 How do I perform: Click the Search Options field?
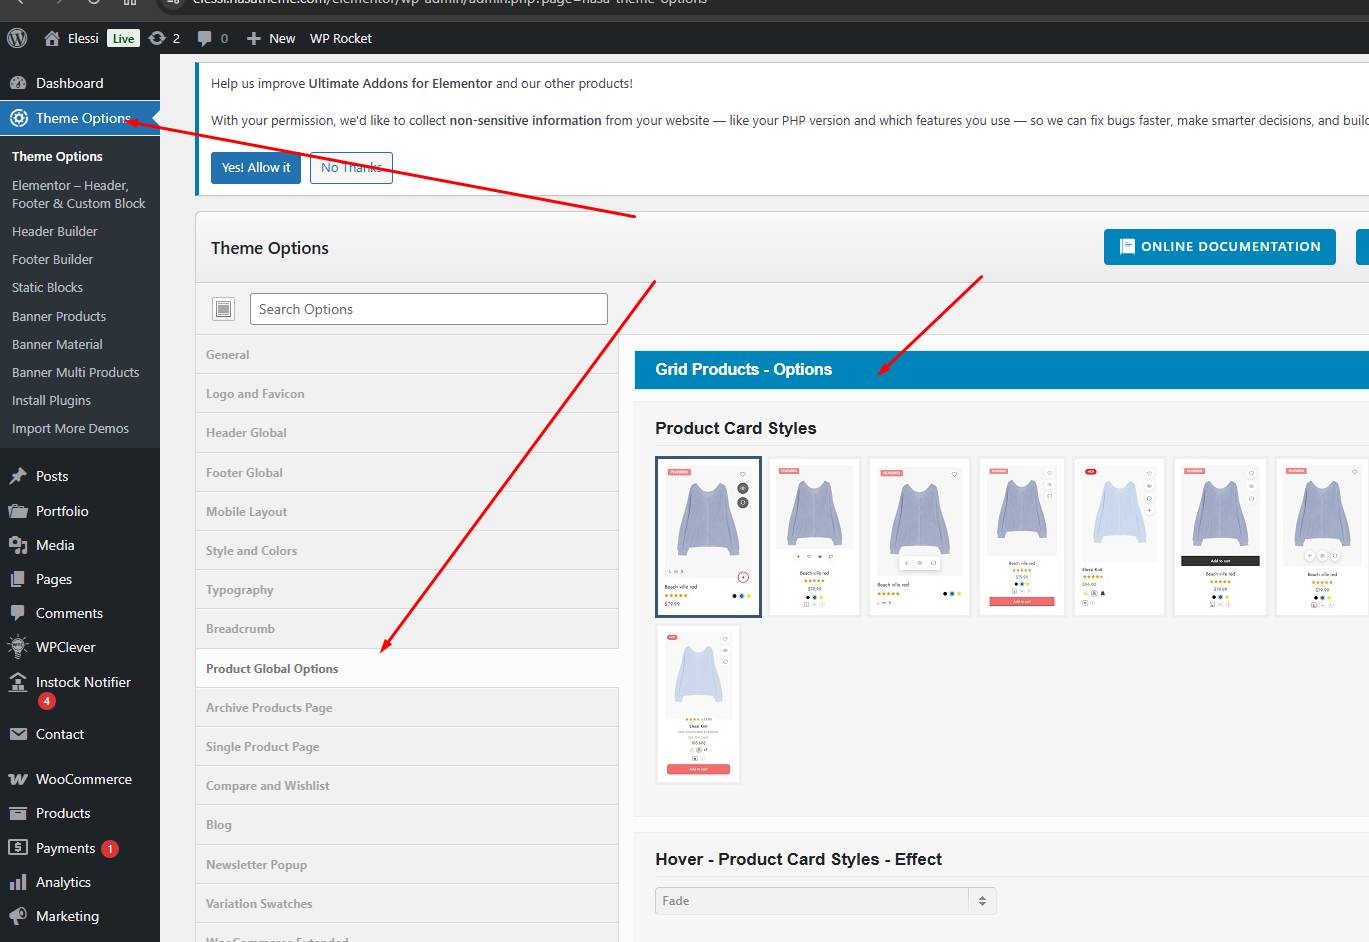pos(428,309)
